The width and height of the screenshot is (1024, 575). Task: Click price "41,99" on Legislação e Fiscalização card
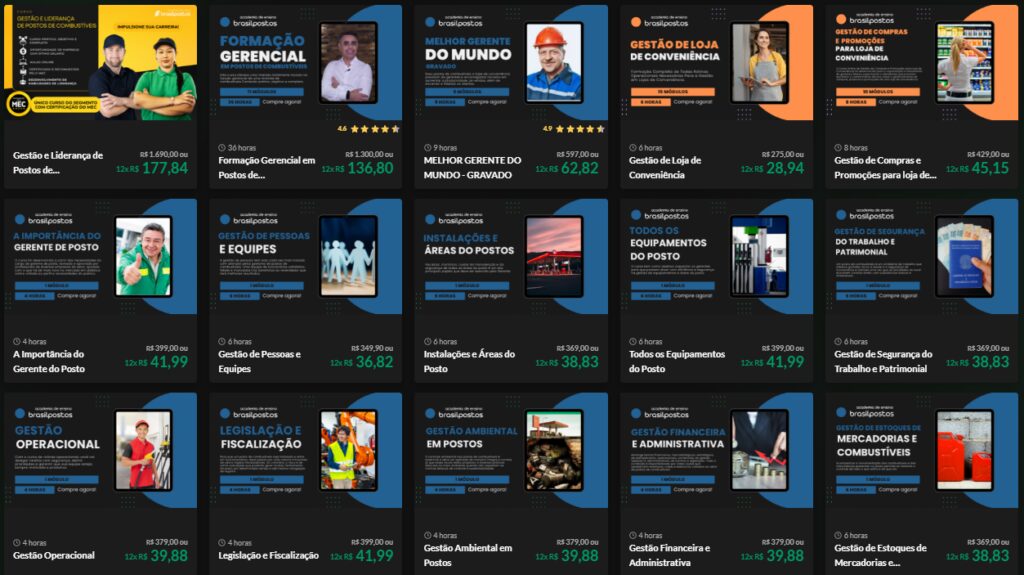[x=374, y=556]
